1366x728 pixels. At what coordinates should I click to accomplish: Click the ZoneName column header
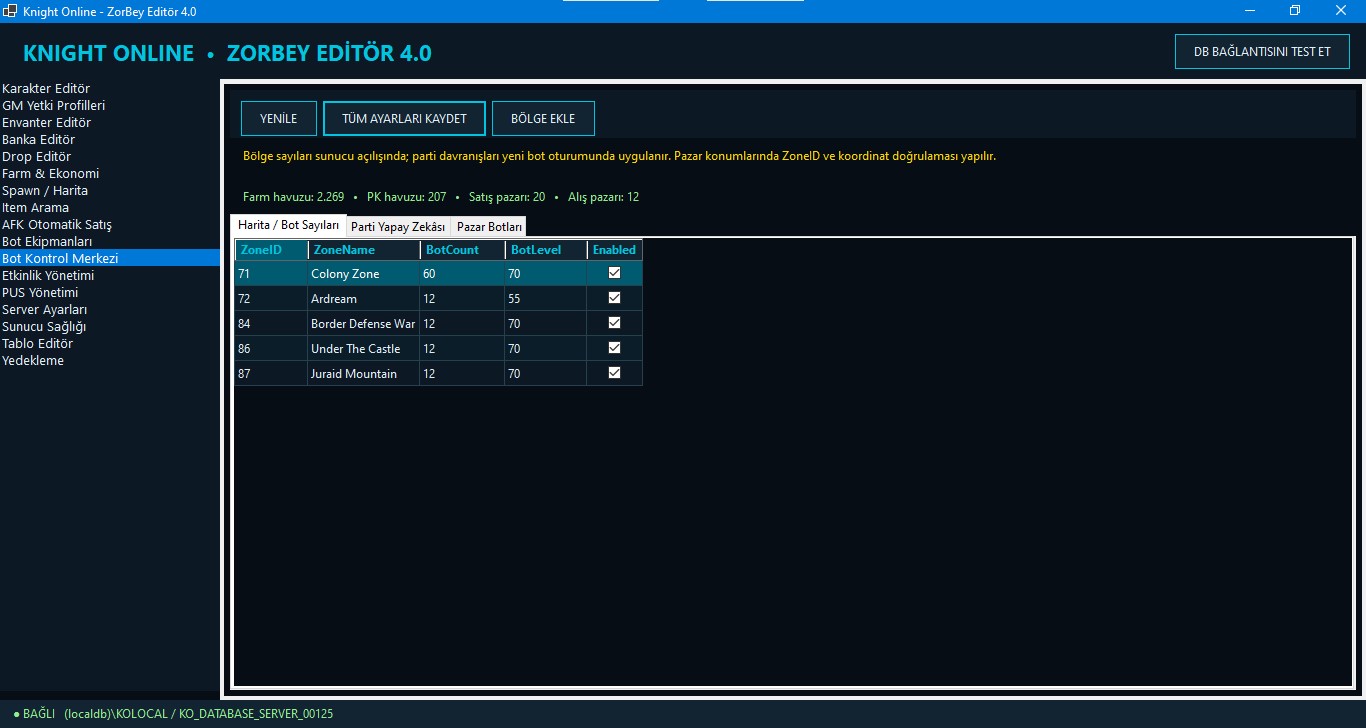point(364,250)
